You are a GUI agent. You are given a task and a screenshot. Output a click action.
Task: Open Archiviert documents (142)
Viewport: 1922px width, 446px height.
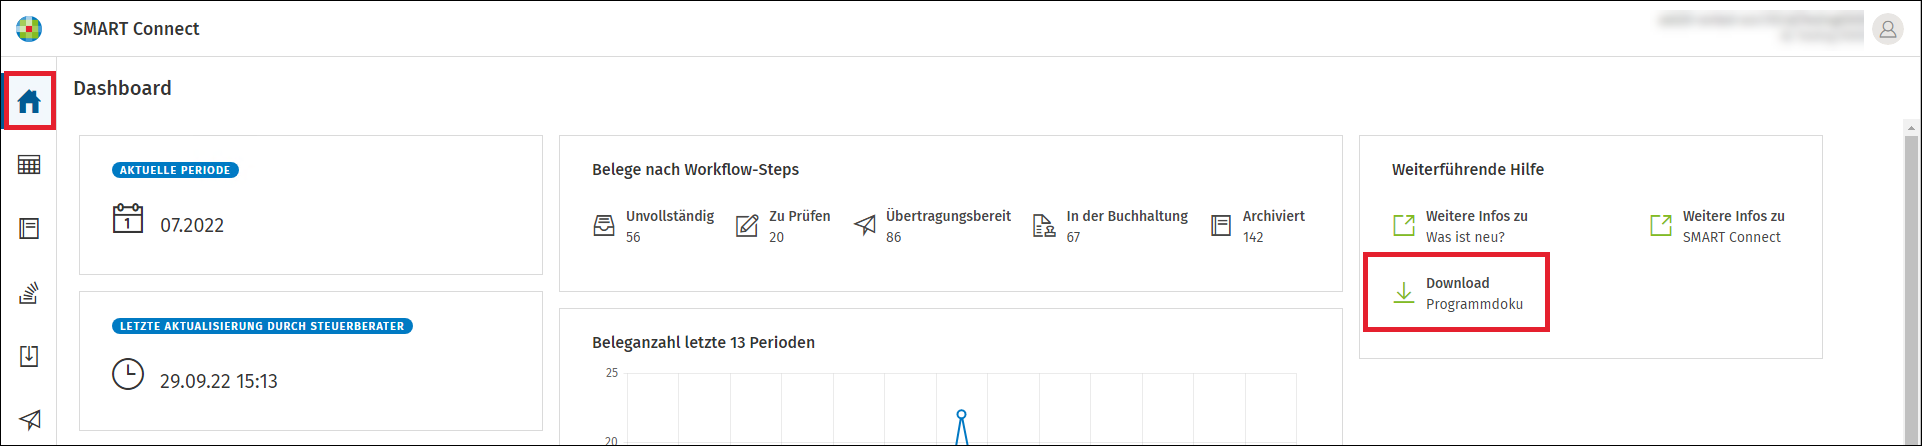[1258, 226]
